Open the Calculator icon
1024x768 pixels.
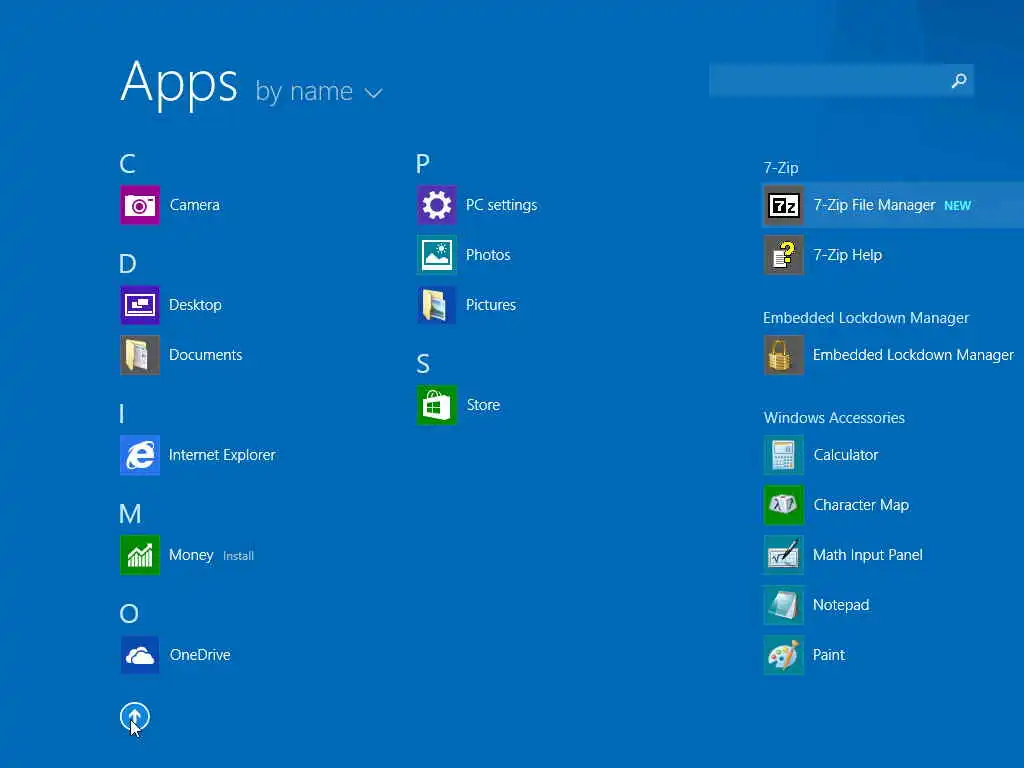(784, 455)
